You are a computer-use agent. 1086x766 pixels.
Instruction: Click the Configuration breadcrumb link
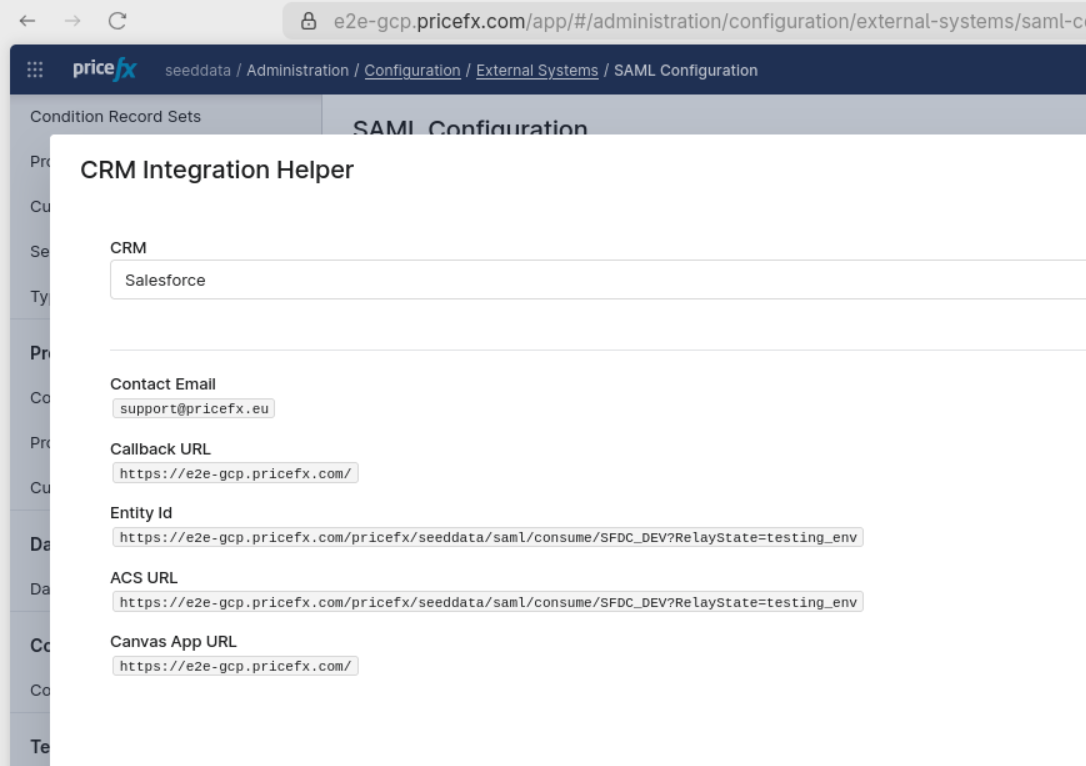pyautogui.click(x=412, y=70)
